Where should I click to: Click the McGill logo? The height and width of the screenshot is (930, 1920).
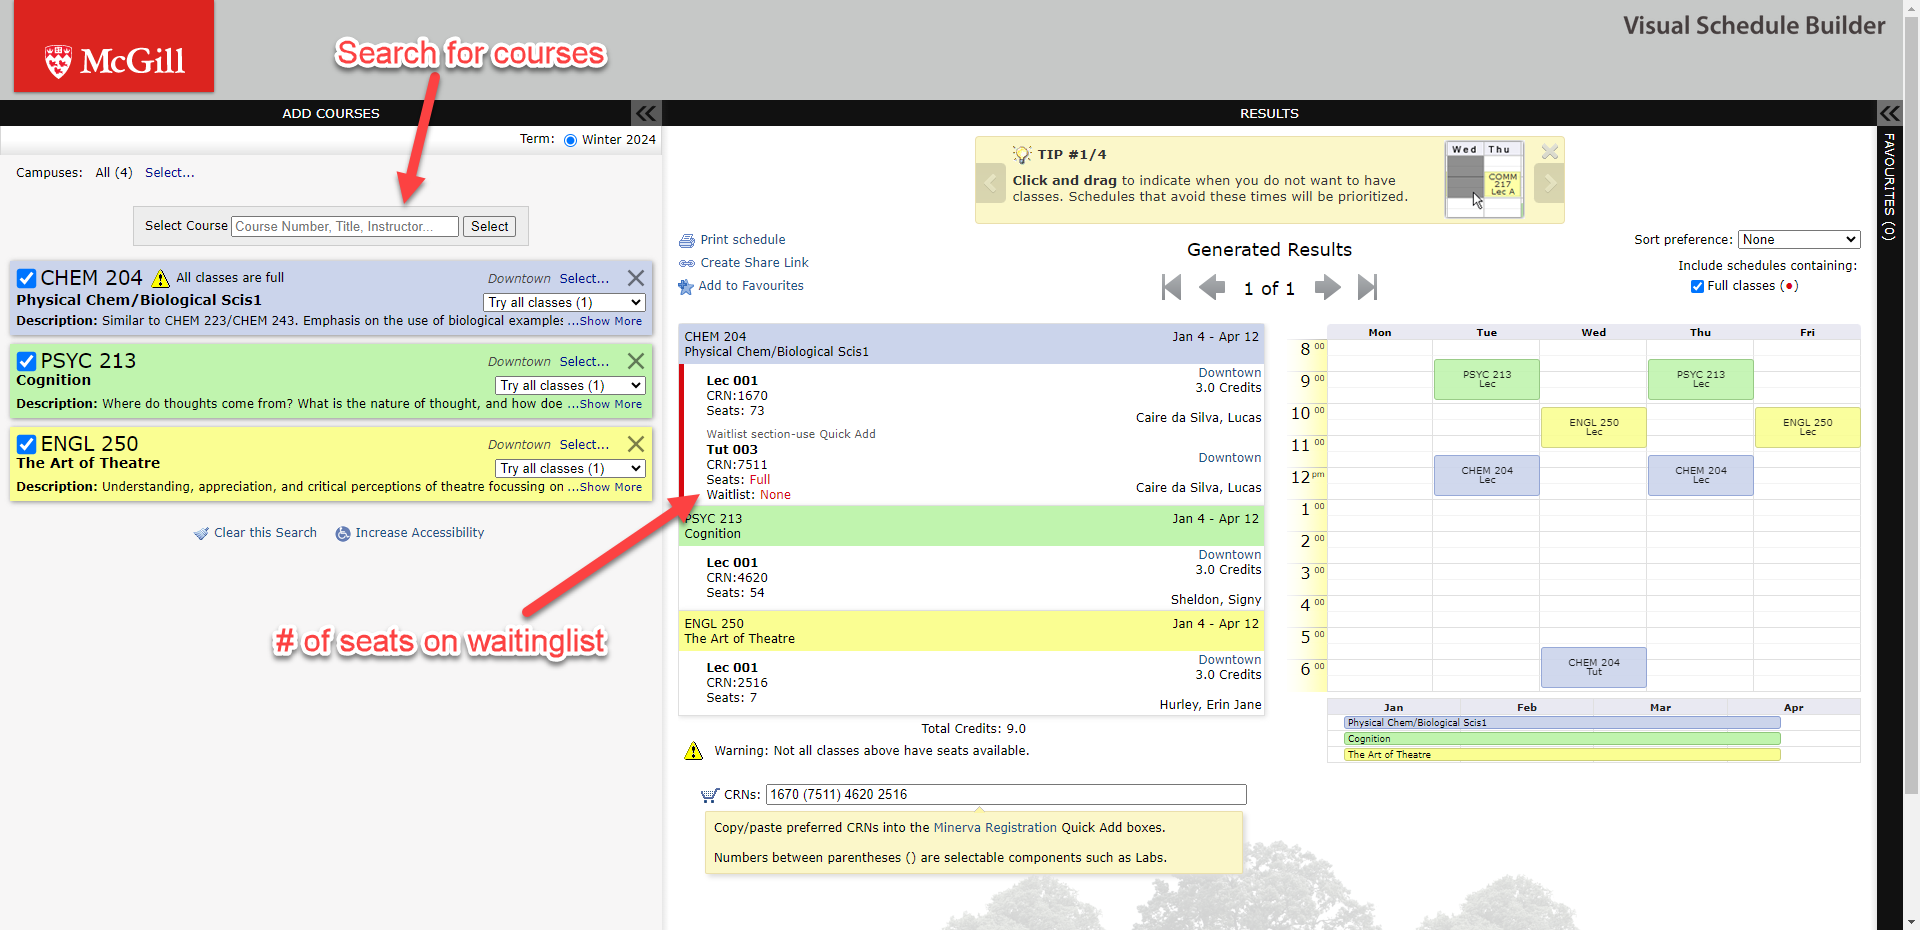(114, 47)
